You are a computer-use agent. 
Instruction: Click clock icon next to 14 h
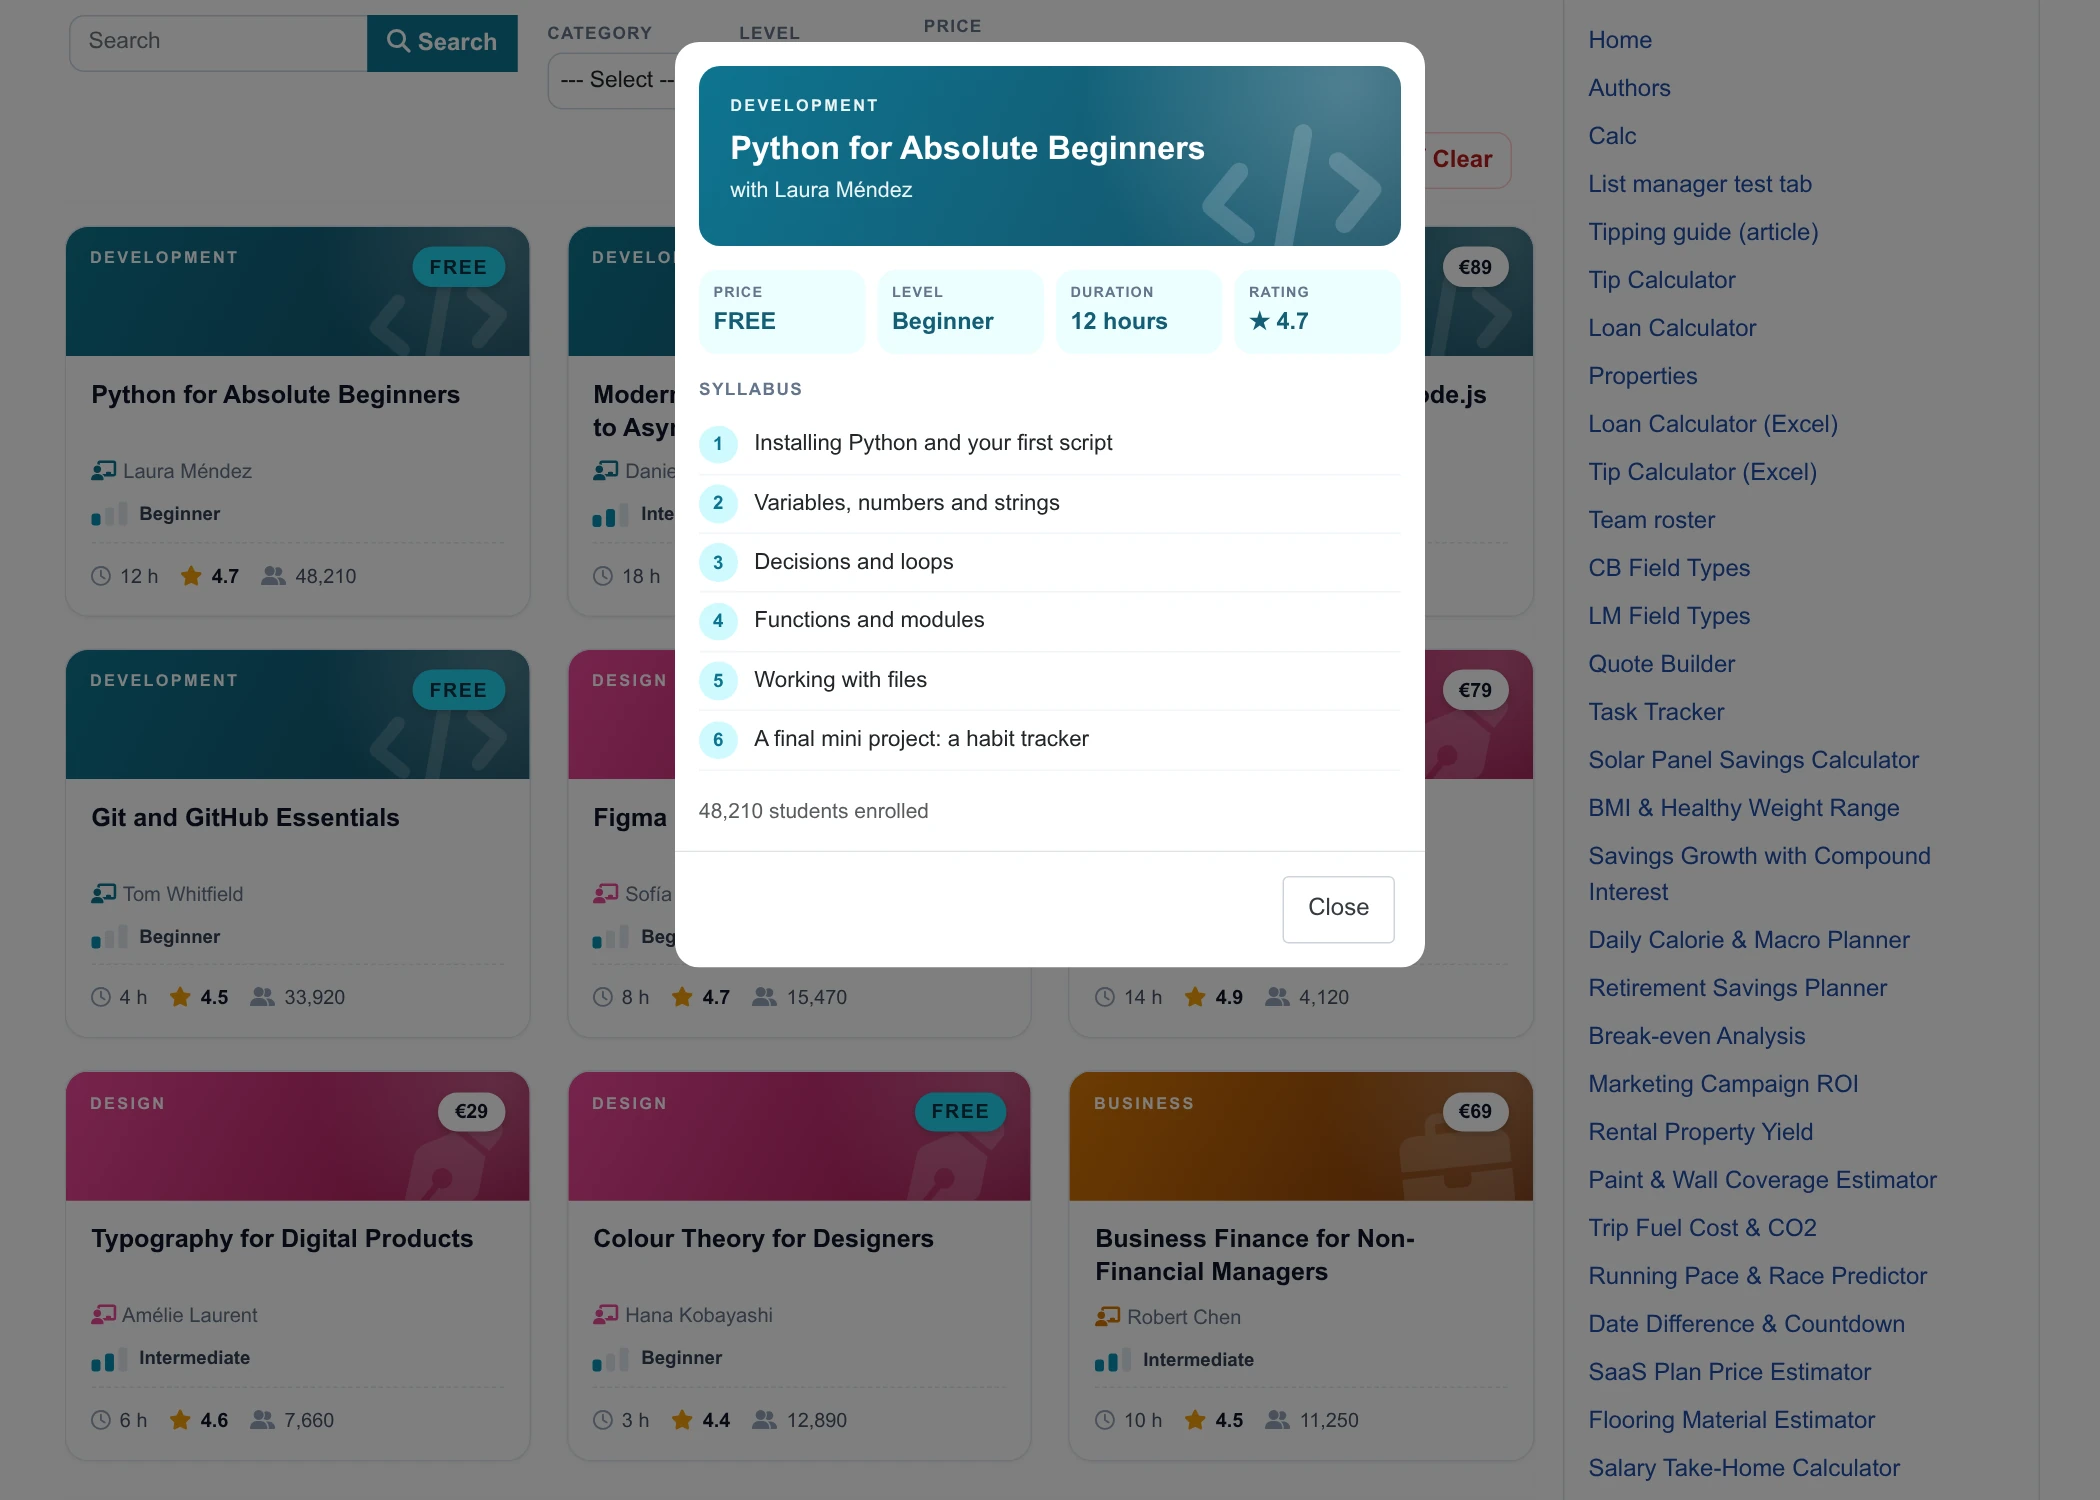[1105, 997]
